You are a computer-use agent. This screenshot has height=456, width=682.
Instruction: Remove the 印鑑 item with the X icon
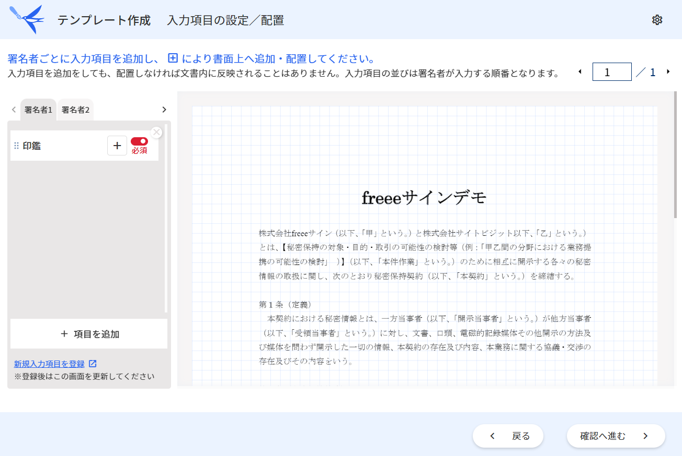(x=157, y=132)
